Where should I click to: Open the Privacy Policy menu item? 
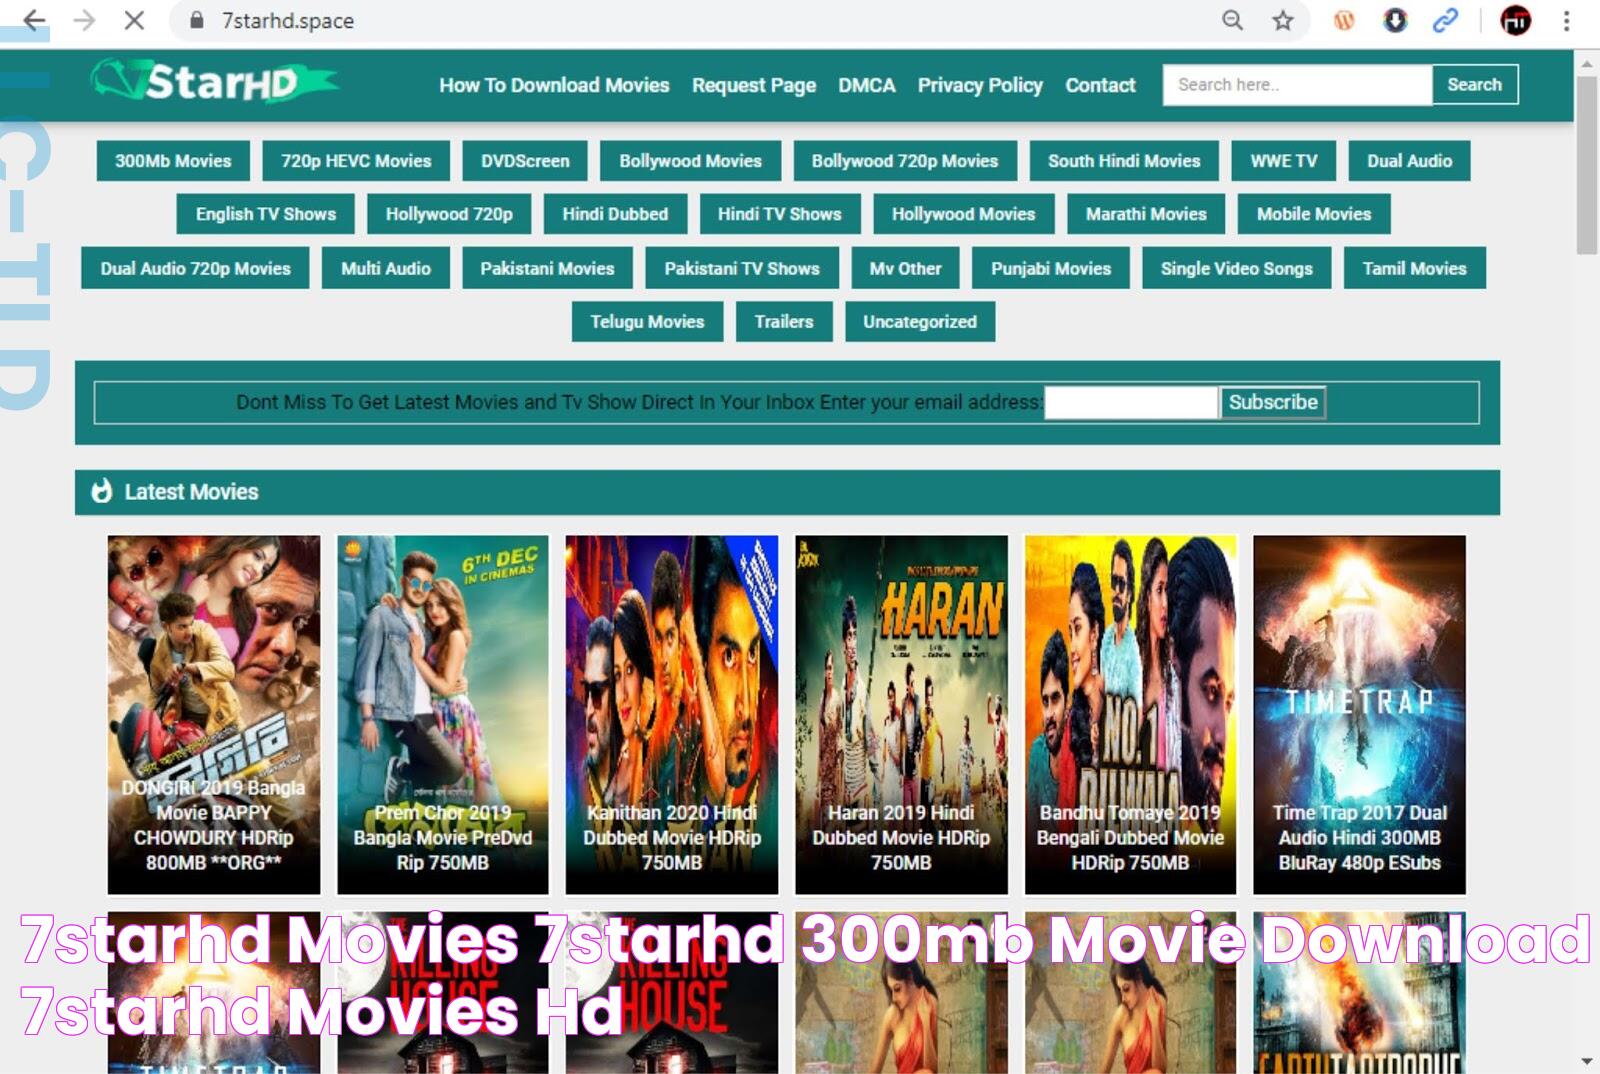(x=980, y=85)
